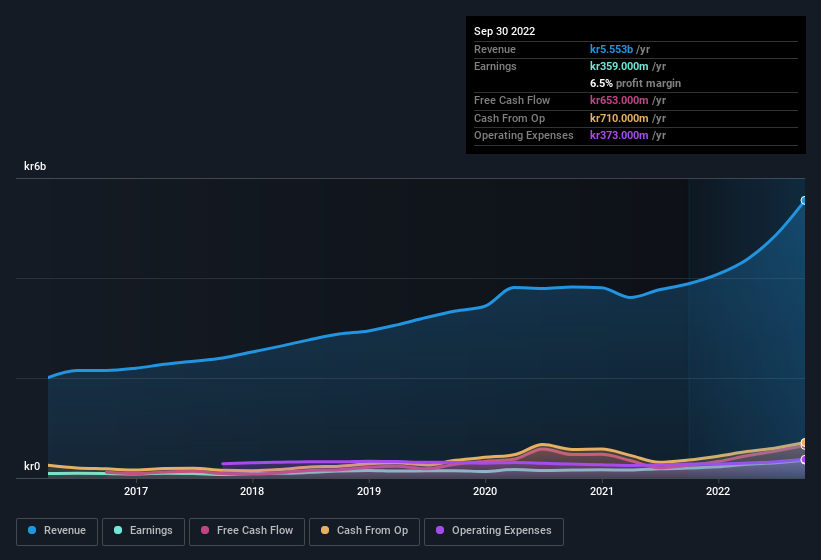The height and width of the screenshot is (560, 821).
Task: Click the kr0 y-axis label
Action: coord(32,466)
